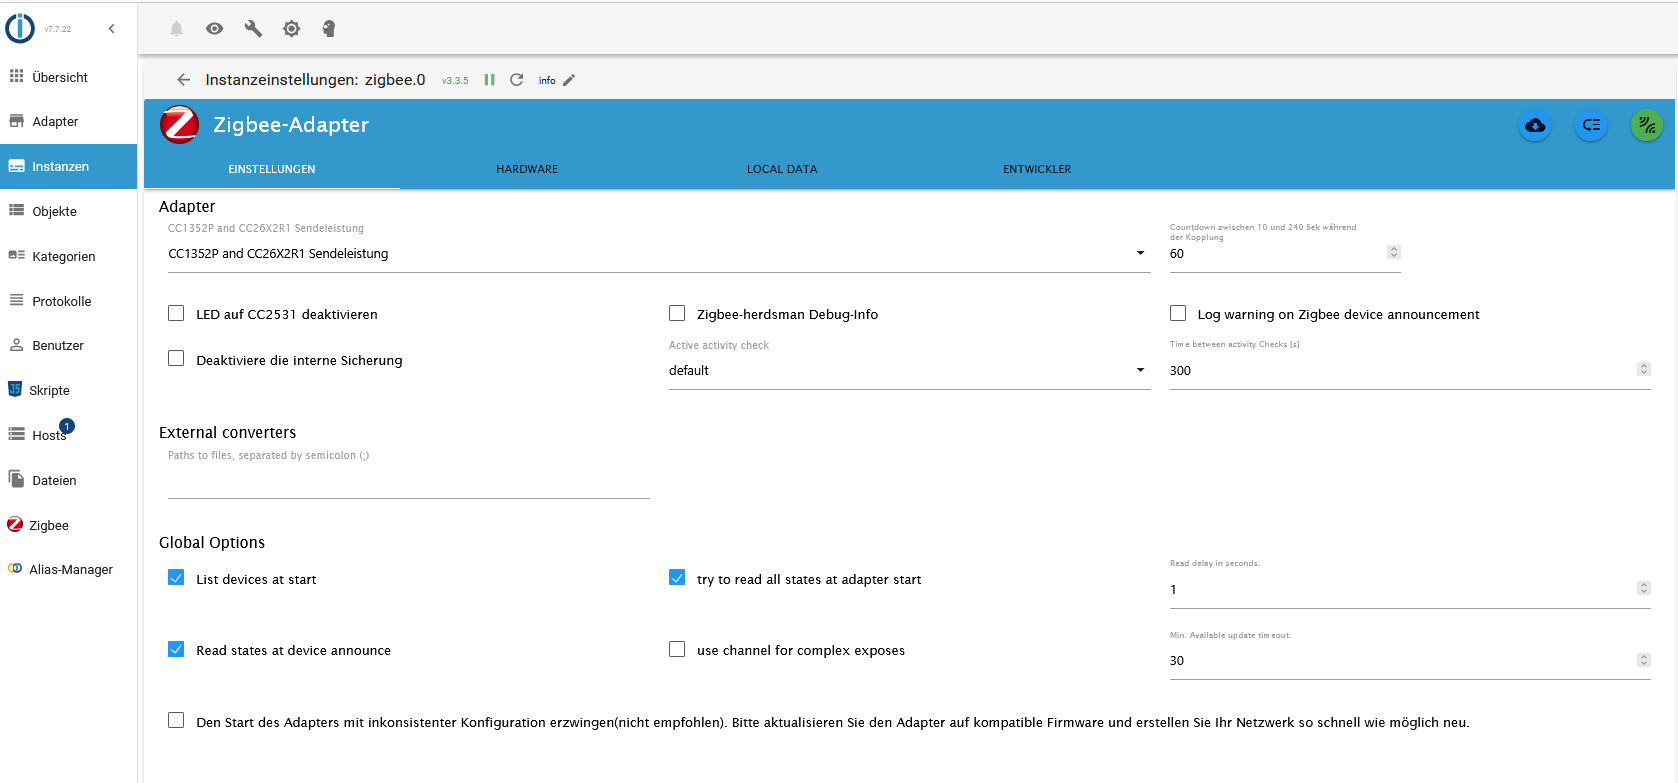Click the pairing countdown stepper arrows
Screen dimensions: 1678x783
1394,252
